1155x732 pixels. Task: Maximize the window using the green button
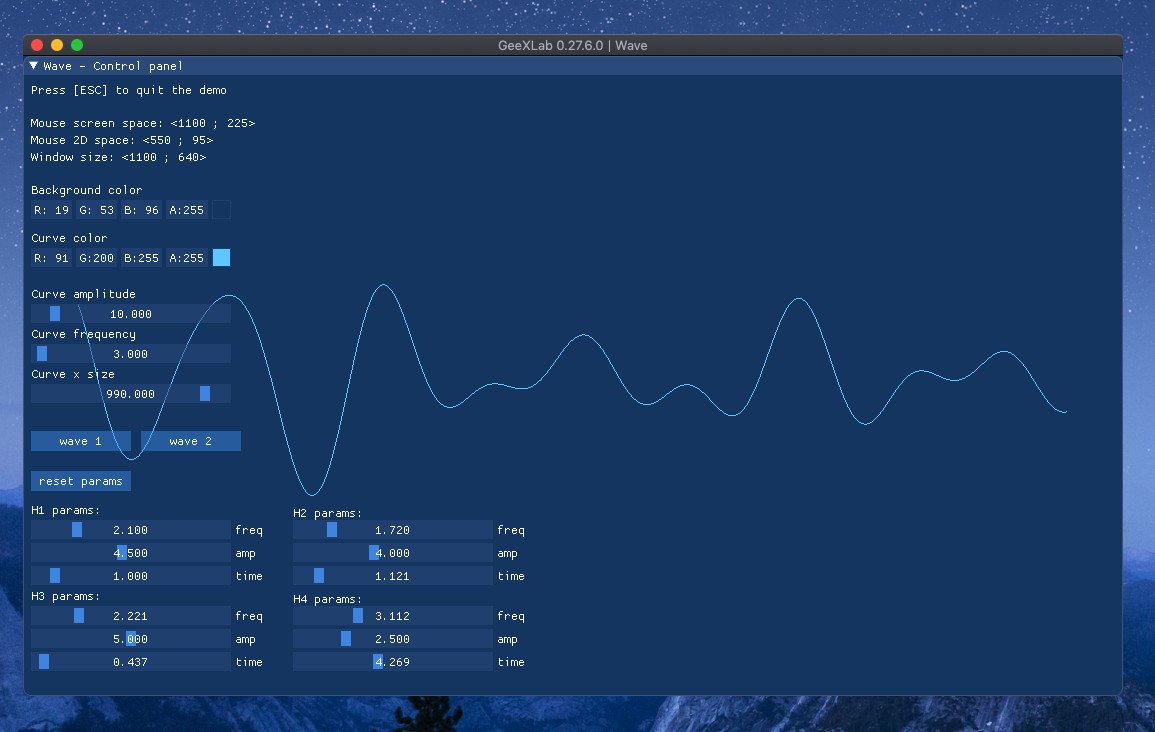(77, 45)
